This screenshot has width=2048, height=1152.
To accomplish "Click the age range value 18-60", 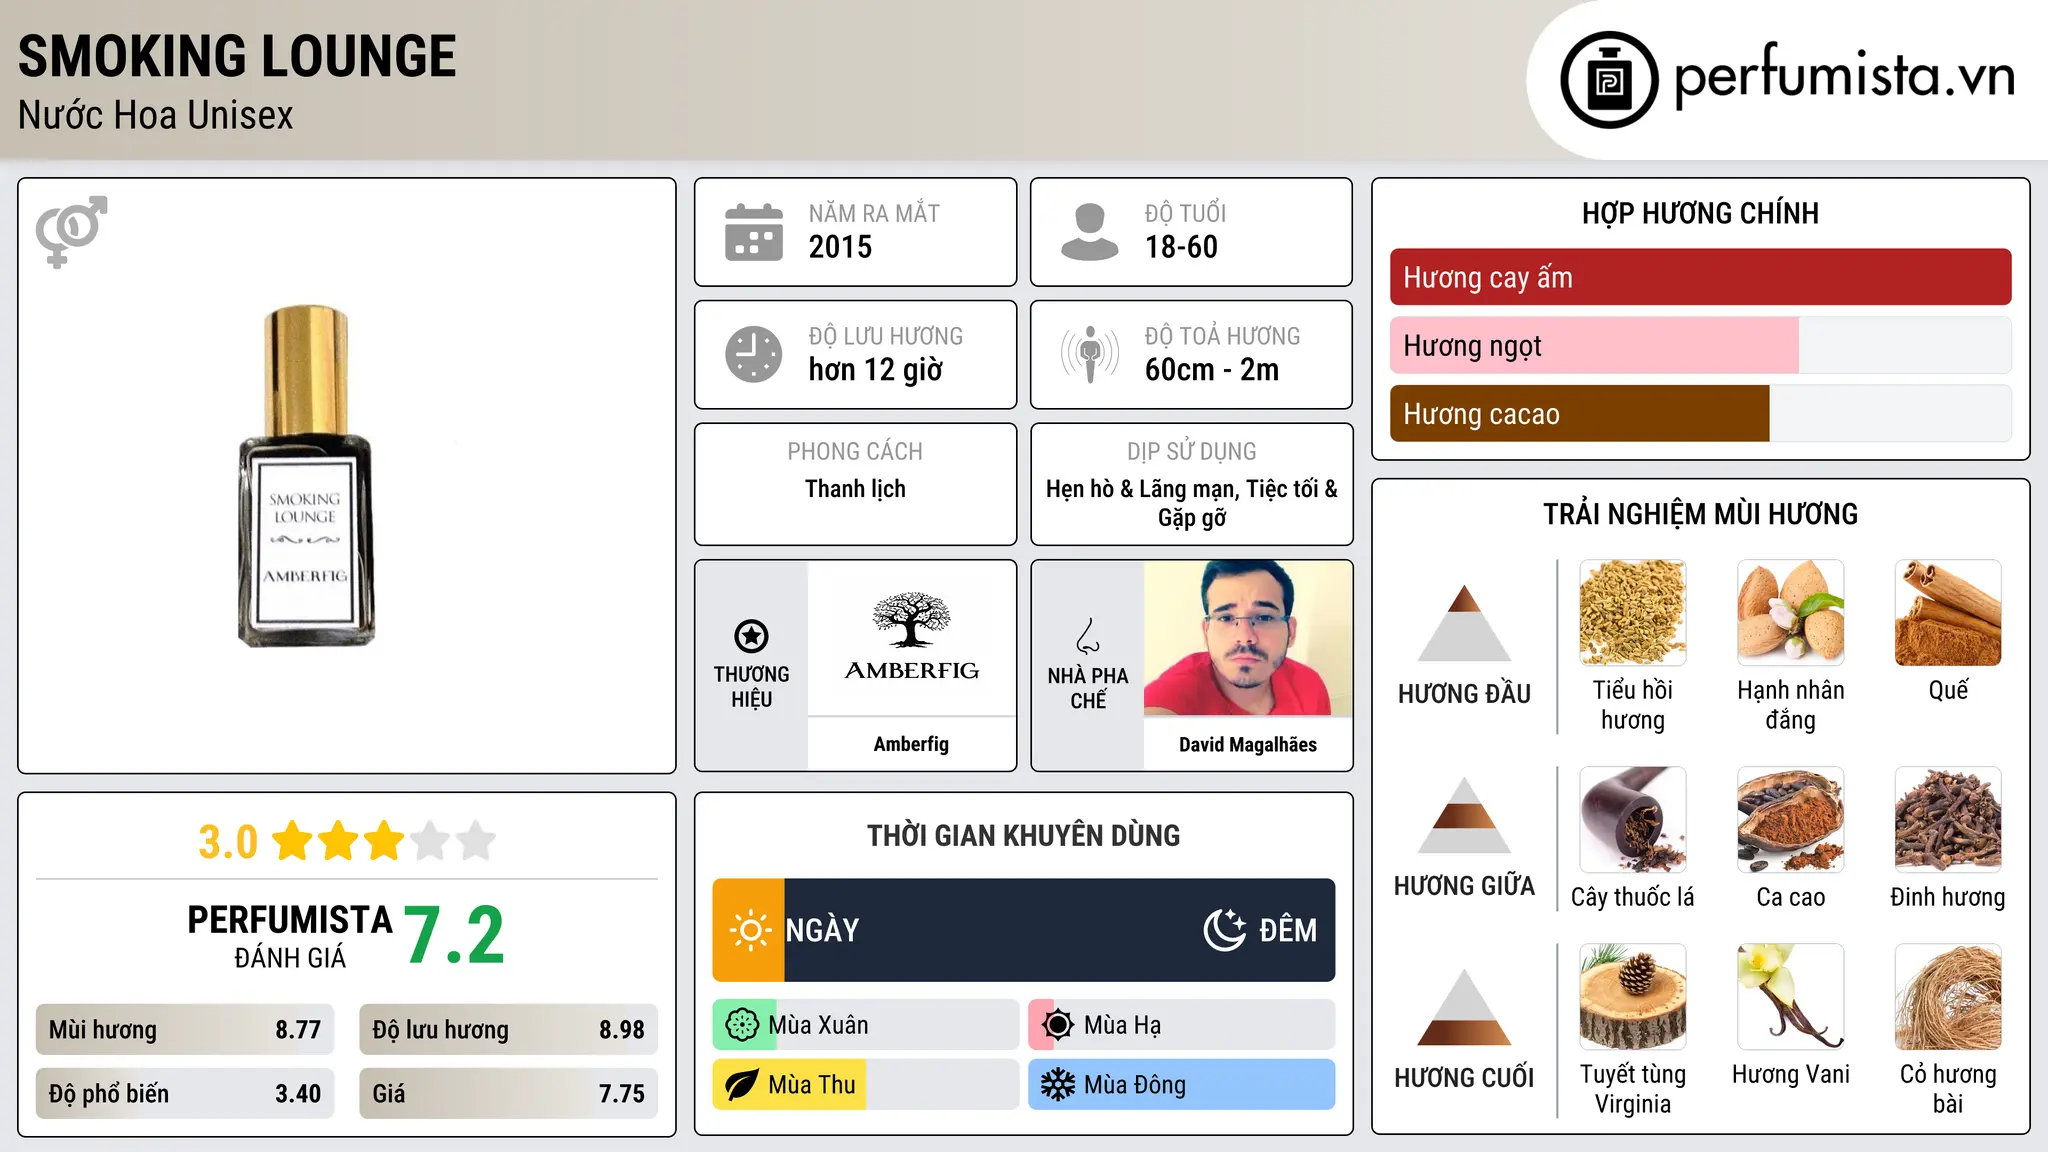I will [x=1181, y=247].
